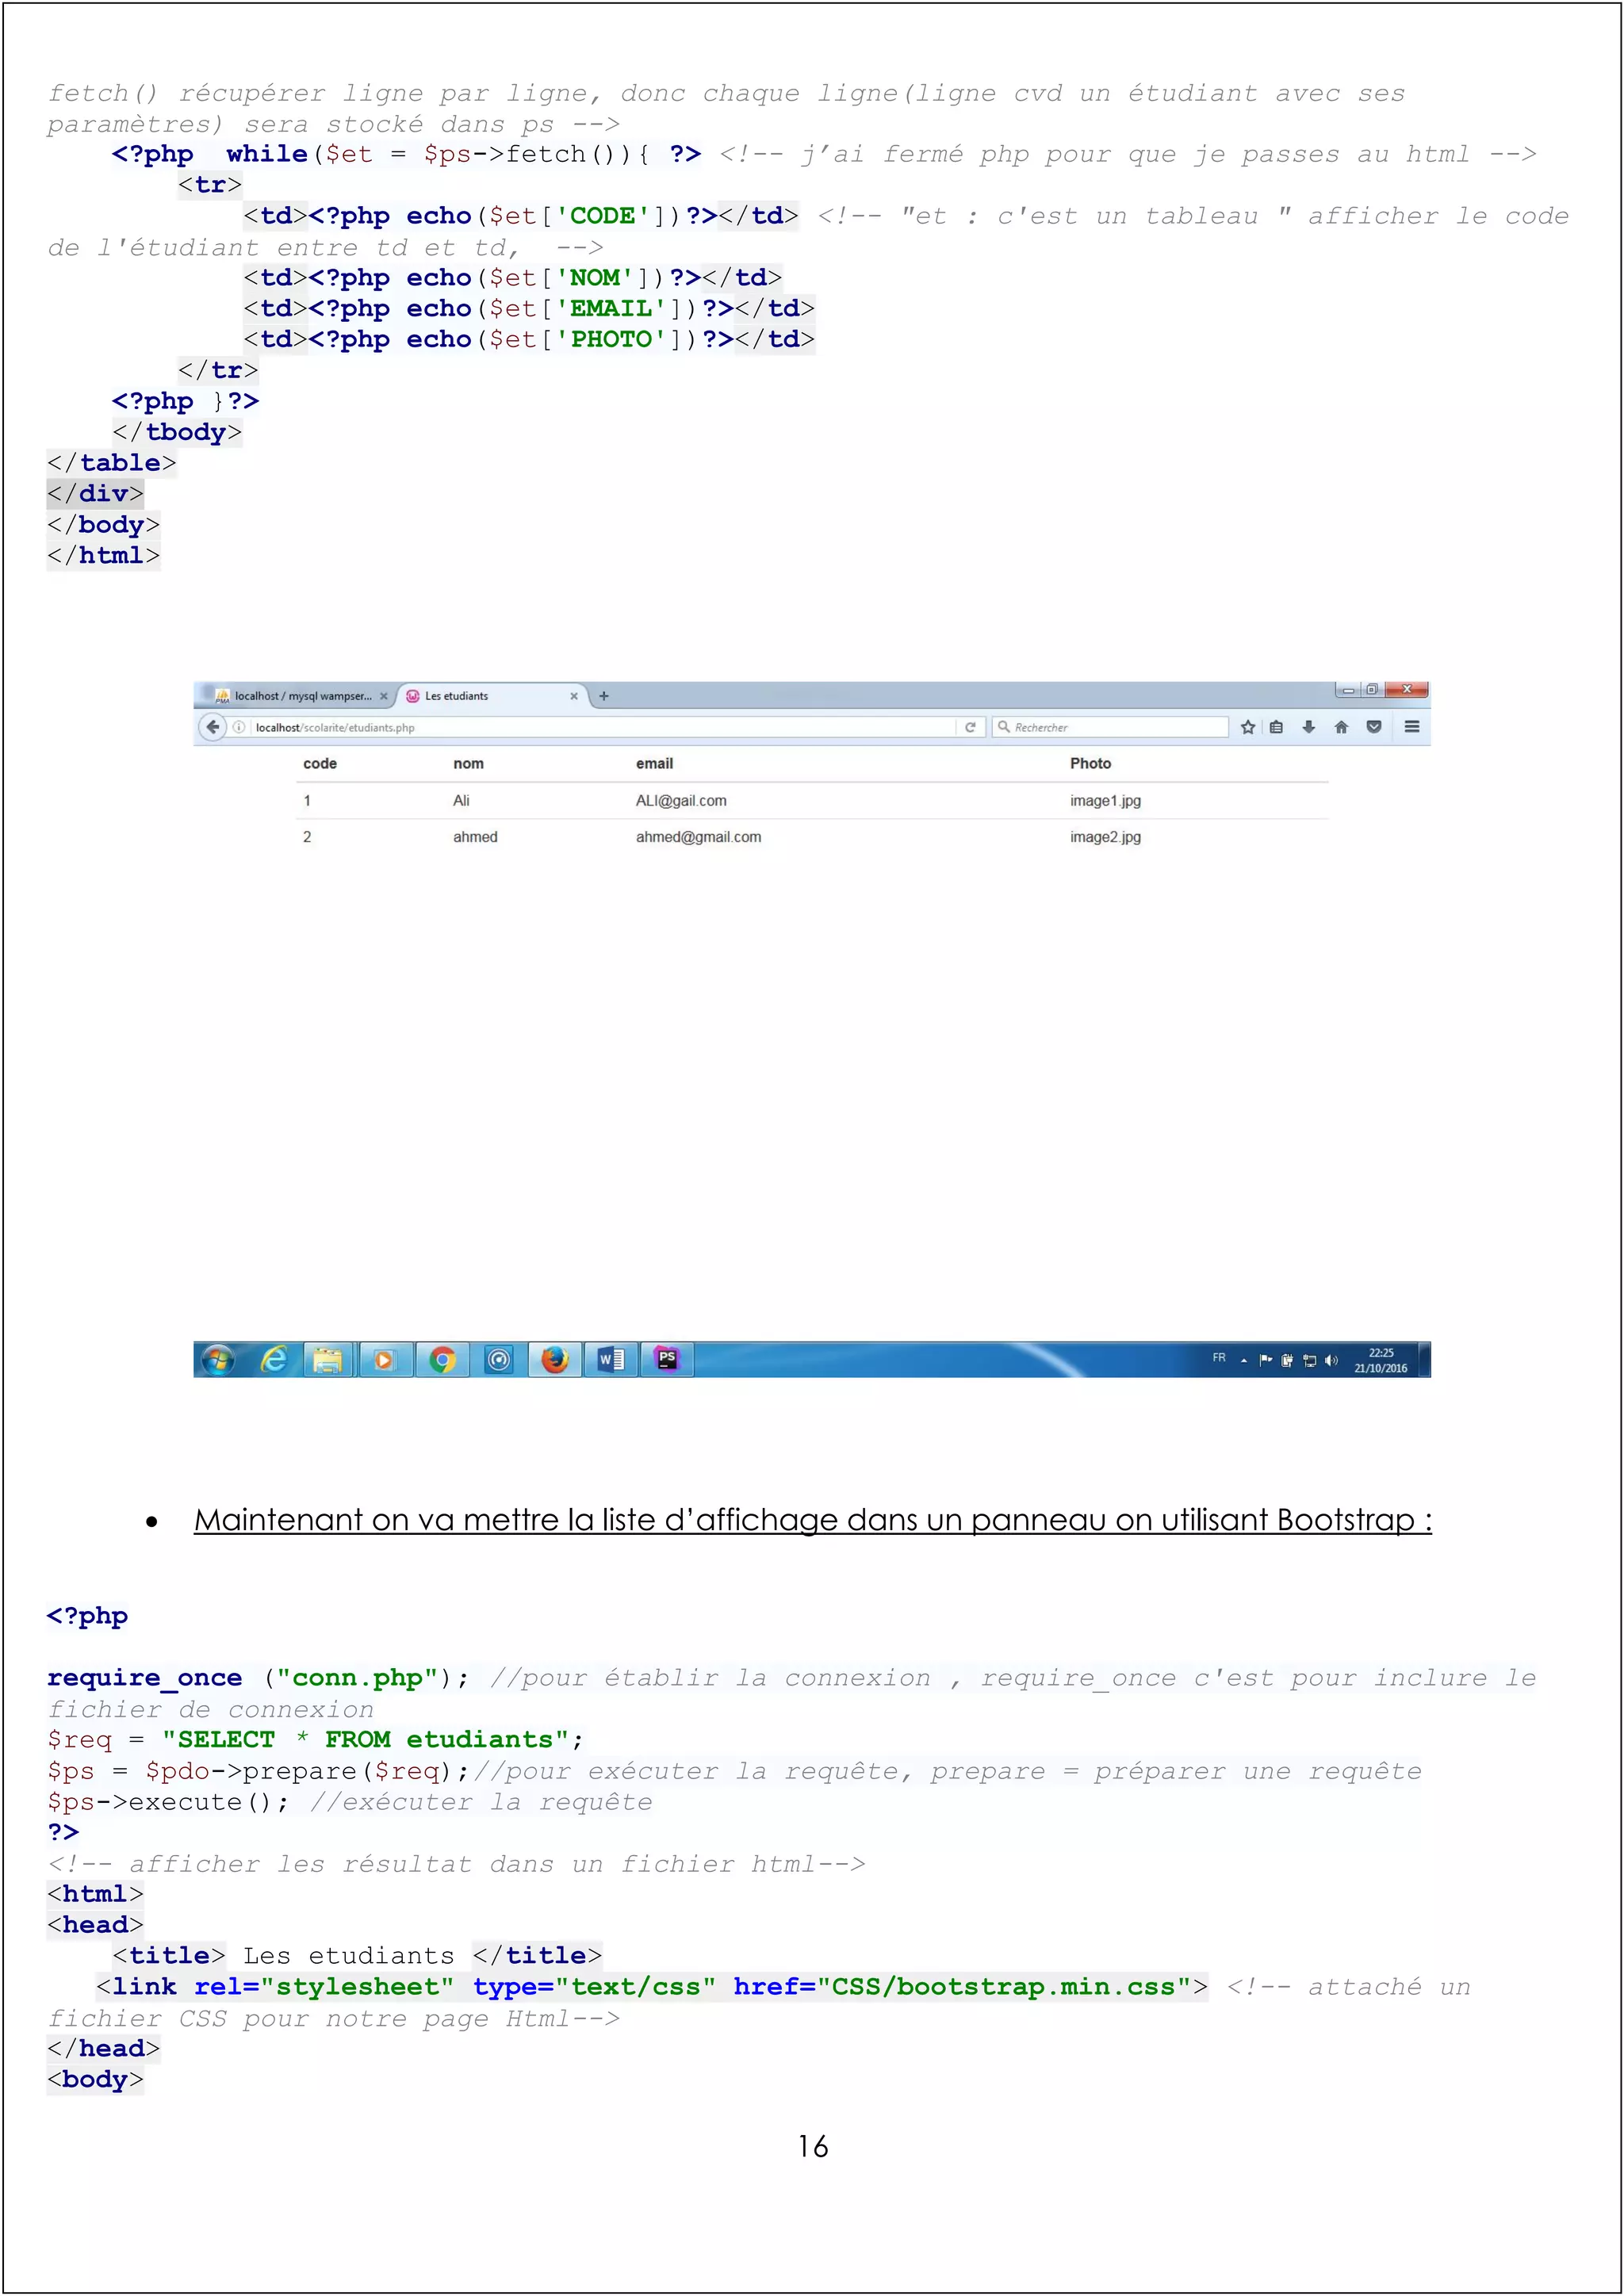
Task: Click the 'ALI@gail.com' email cell
Action: click(681, 801)
